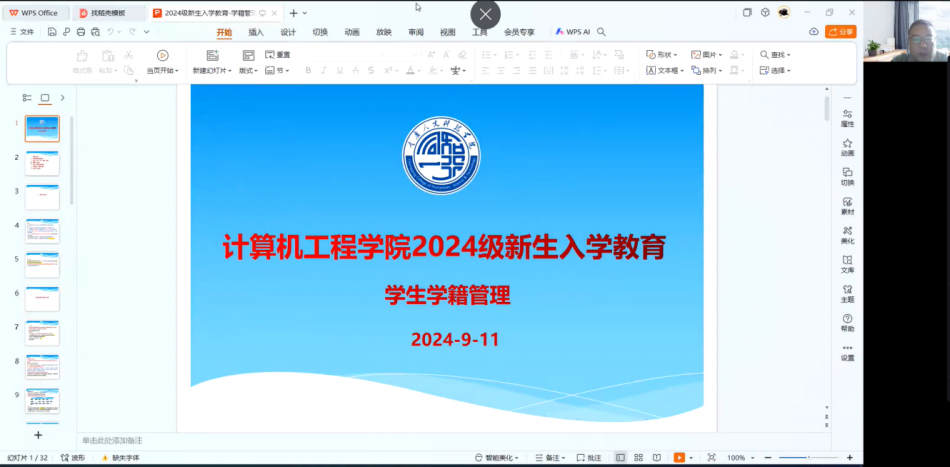
Task: Open the 动画 animation side panel
Action: tap(848, 148)
